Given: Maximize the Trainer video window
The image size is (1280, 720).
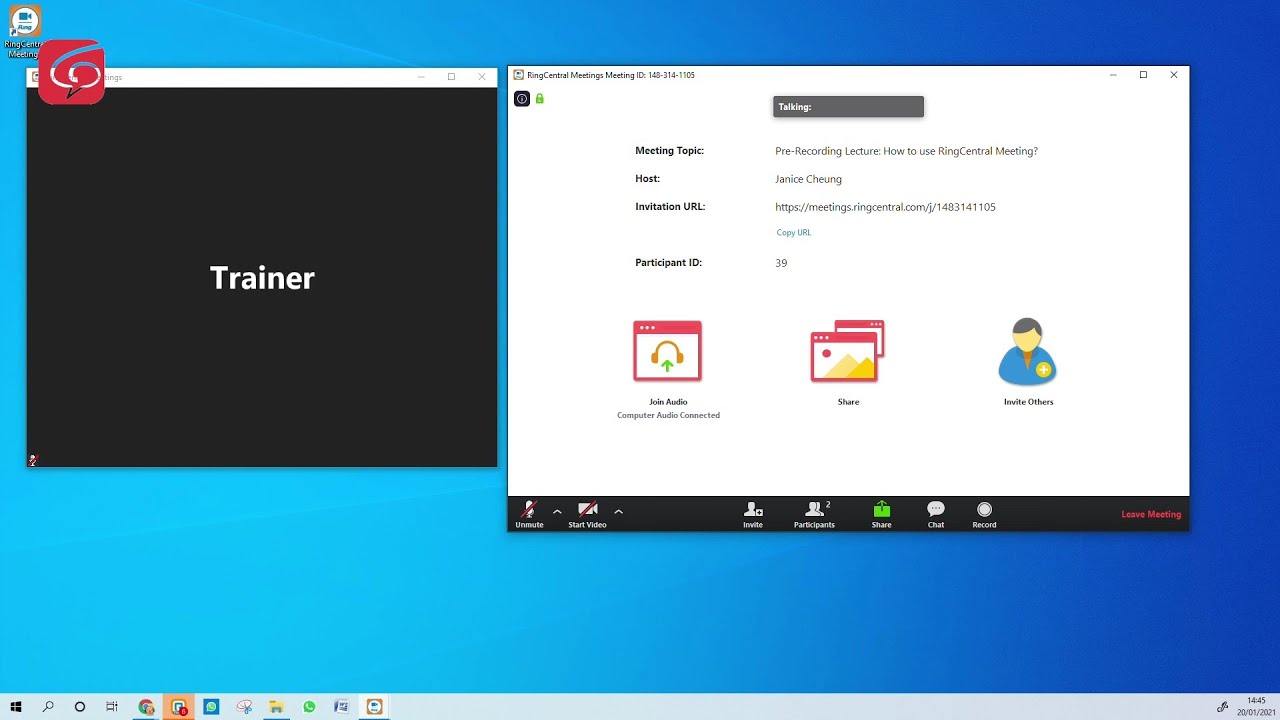Looking at the screenshot, I should 451,77.
